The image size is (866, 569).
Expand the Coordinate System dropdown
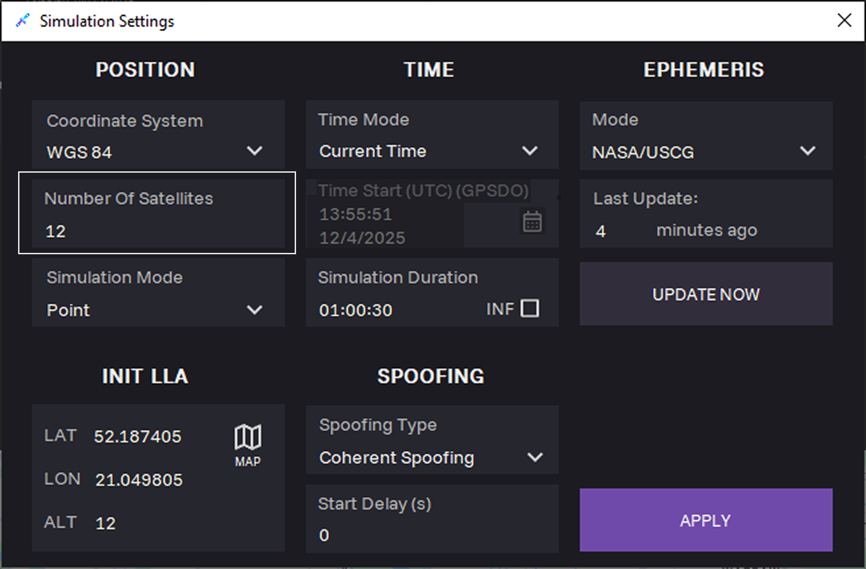158,135
